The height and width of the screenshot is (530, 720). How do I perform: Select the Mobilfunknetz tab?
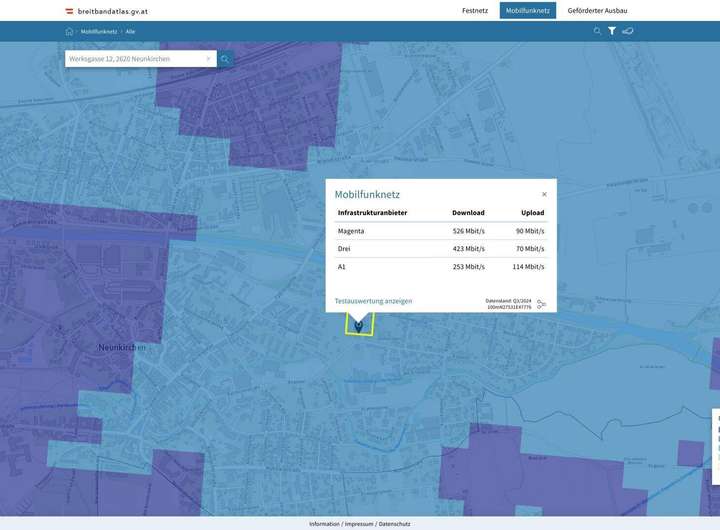[527, 10]
